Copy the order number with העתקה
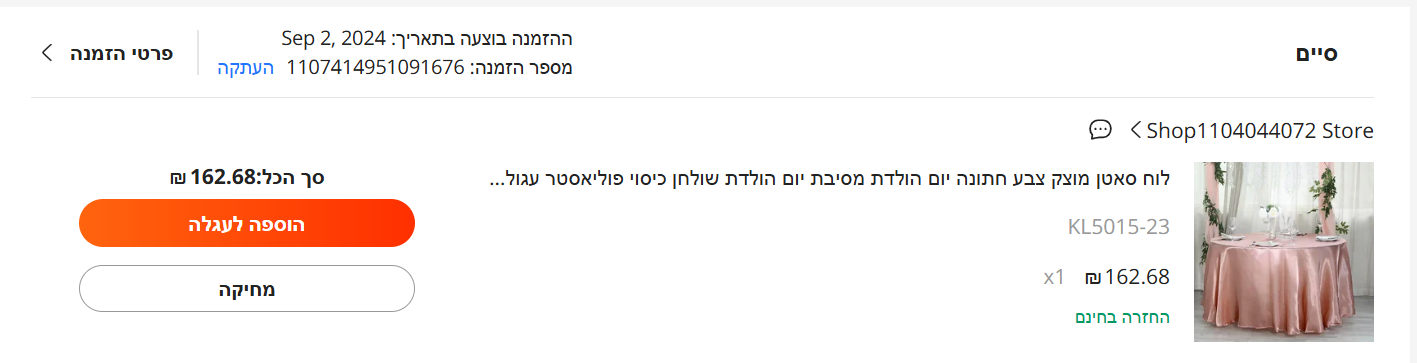Viewport: 1417px width, 363px height. point(245,69)
